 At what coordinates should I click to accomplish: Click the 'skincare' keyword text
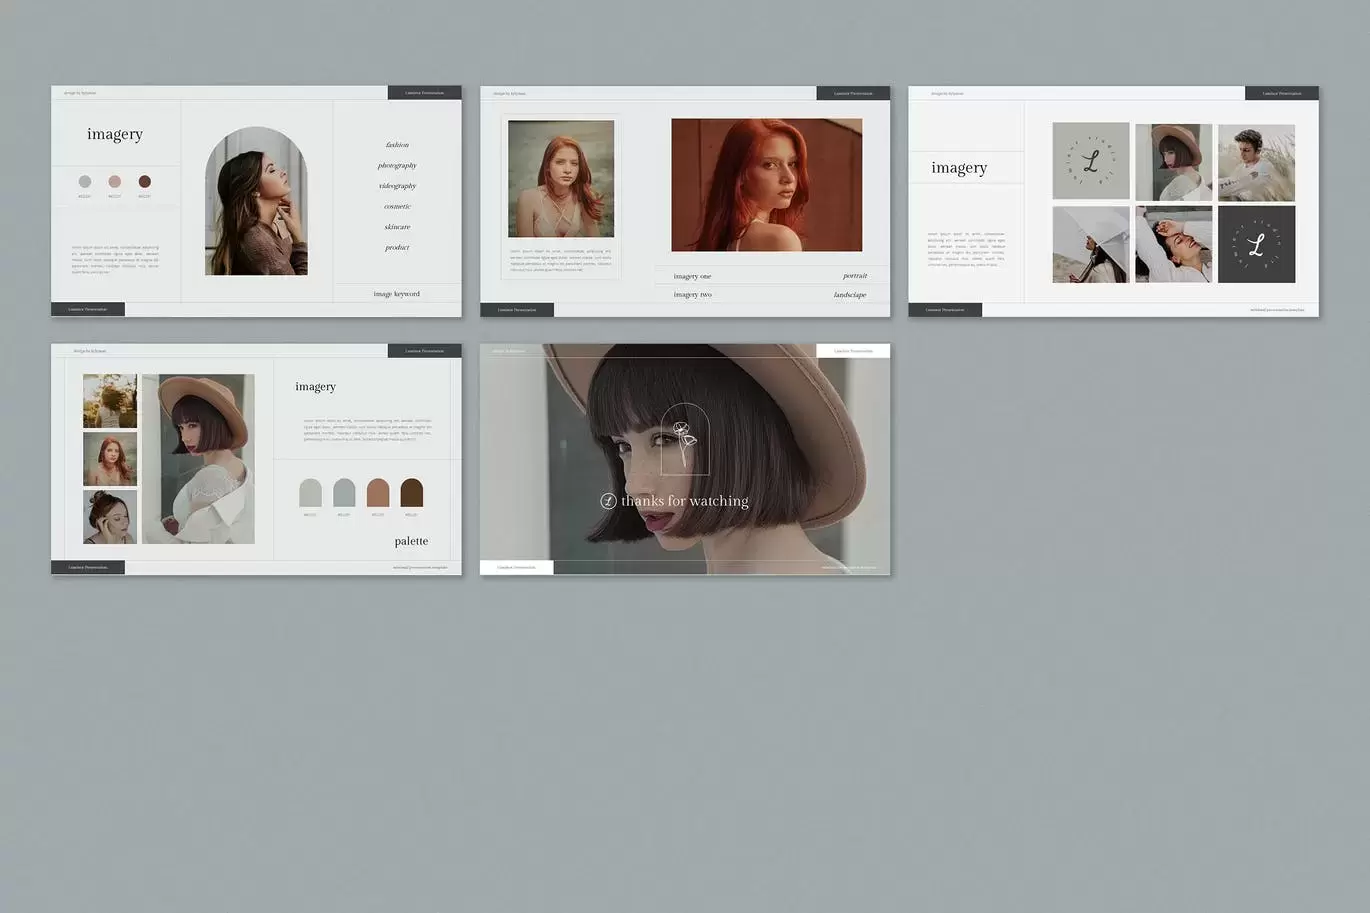pos(397,227)
